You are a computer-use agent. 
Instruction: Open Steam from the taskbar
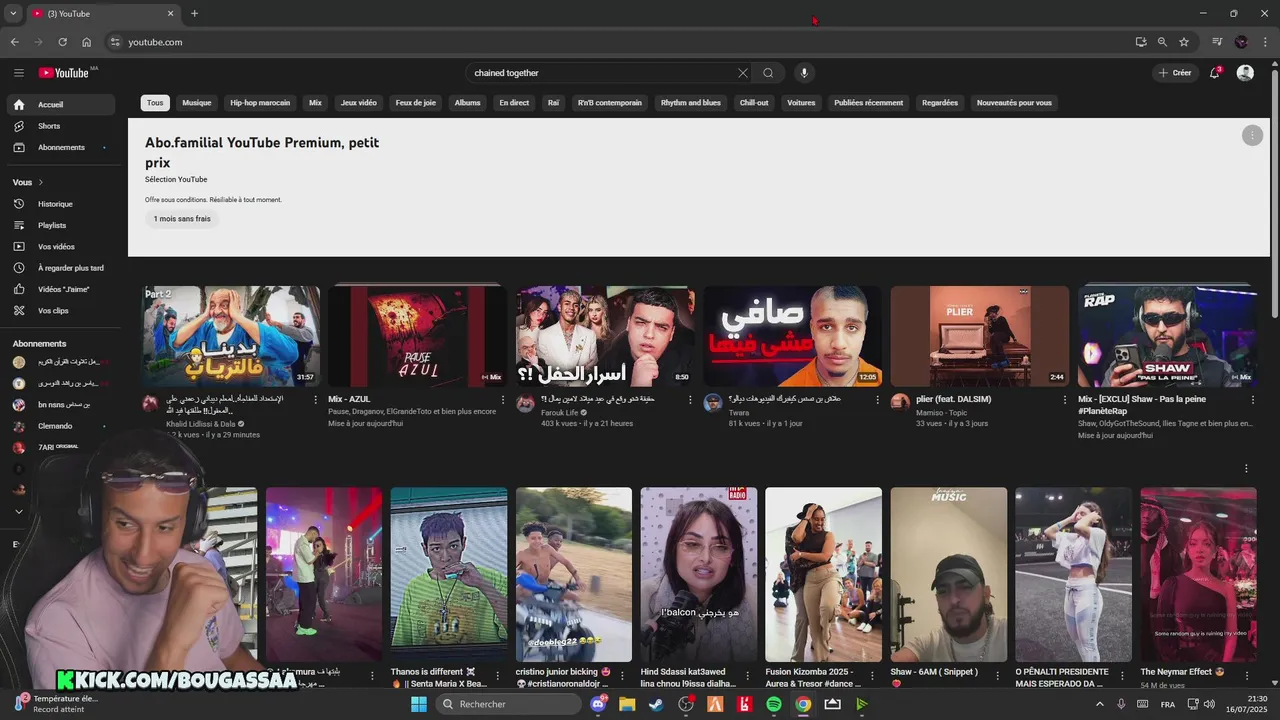point(656,704)
